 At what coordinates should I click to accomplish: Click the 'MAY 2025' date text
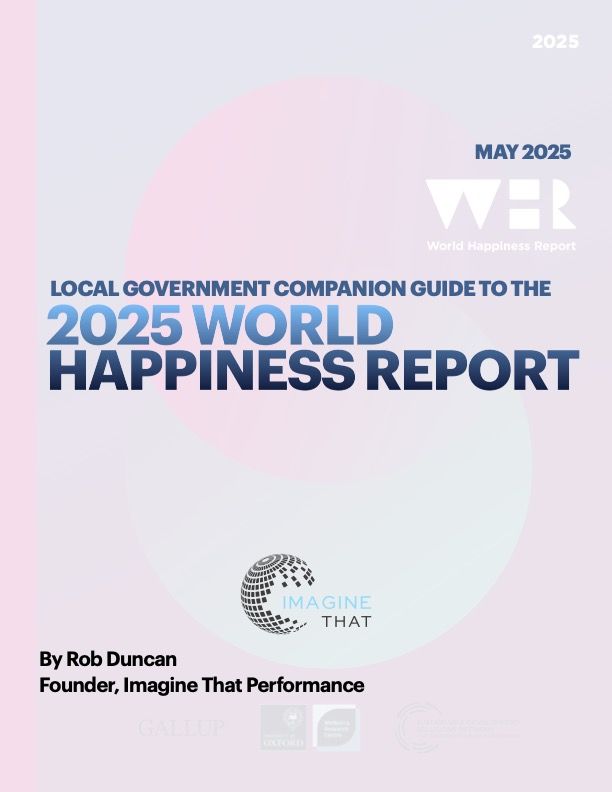[523, 152]
